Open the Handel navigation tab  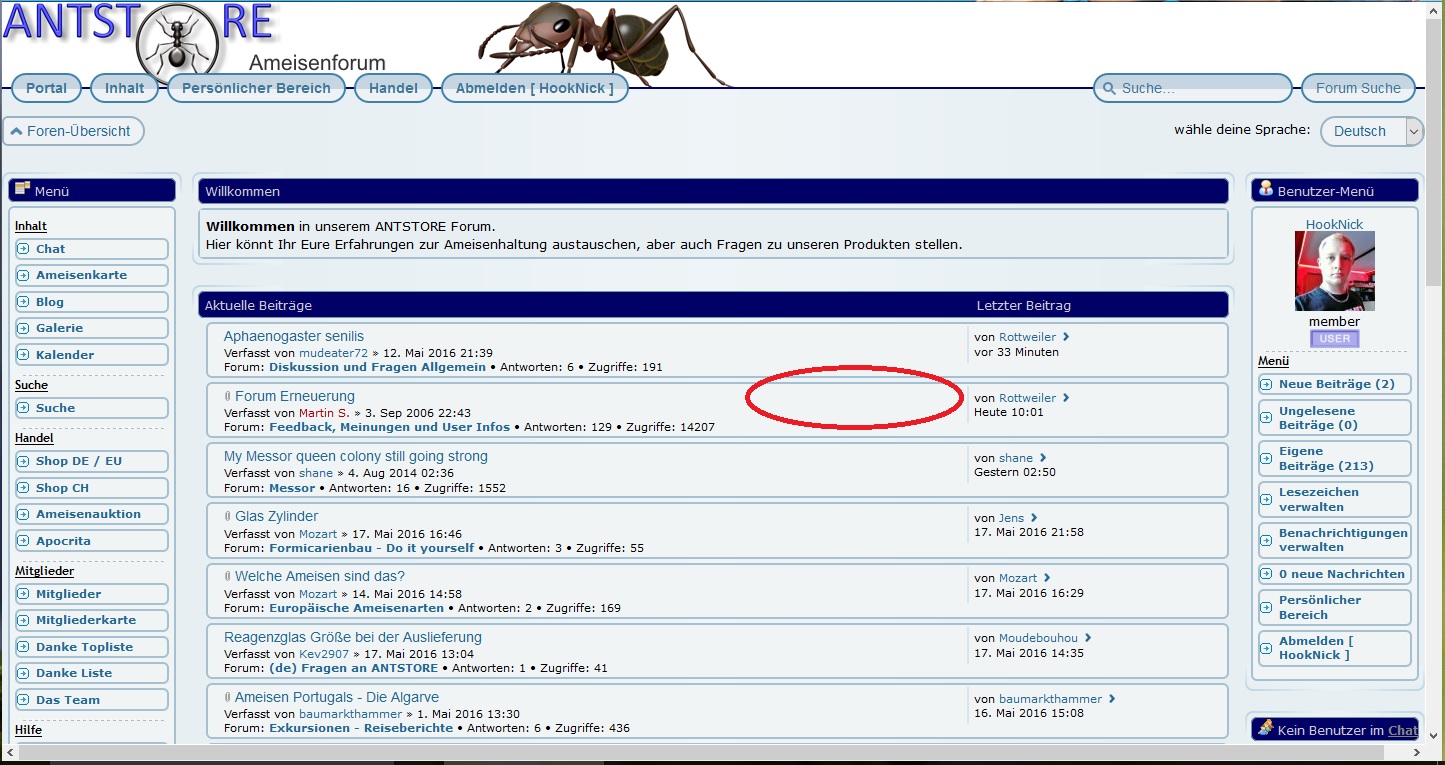tap(393, 88)
